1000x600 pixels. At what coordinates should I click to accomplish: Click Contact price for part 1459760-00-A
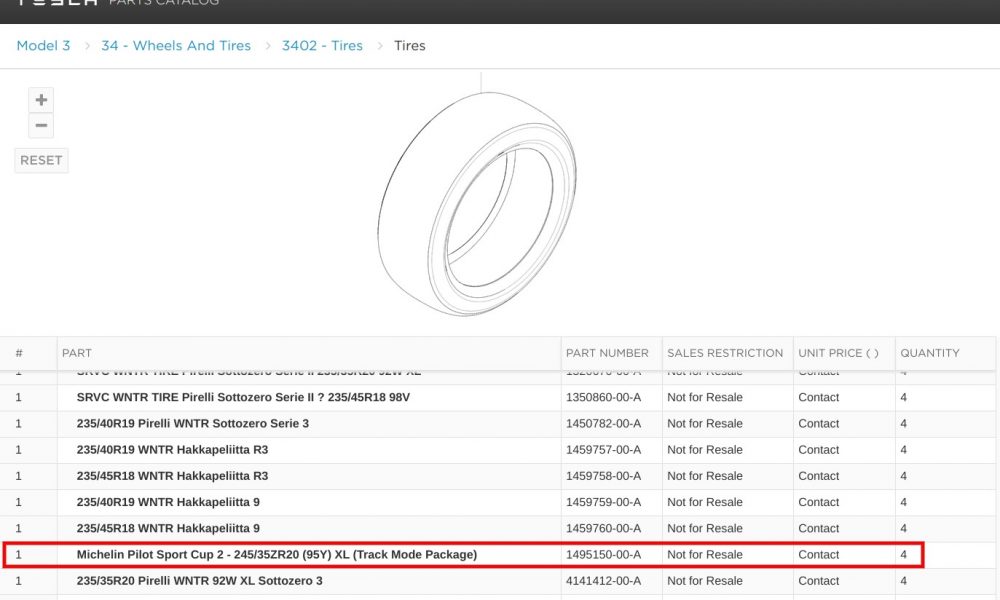click(x=819, y=528)
